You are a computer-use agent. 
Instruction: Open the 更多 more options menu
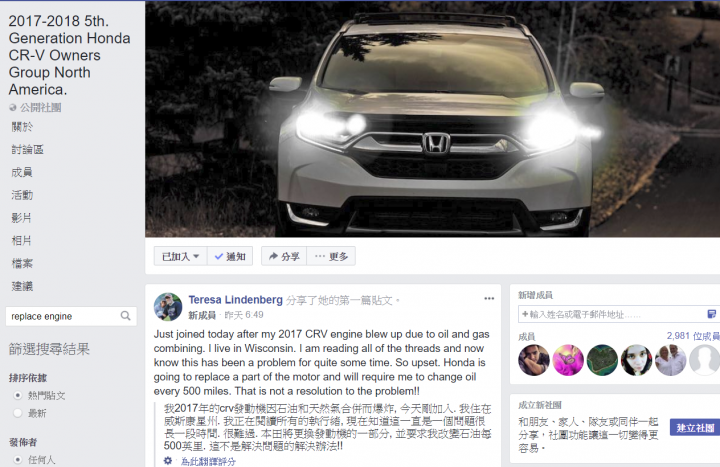point(332,256)
